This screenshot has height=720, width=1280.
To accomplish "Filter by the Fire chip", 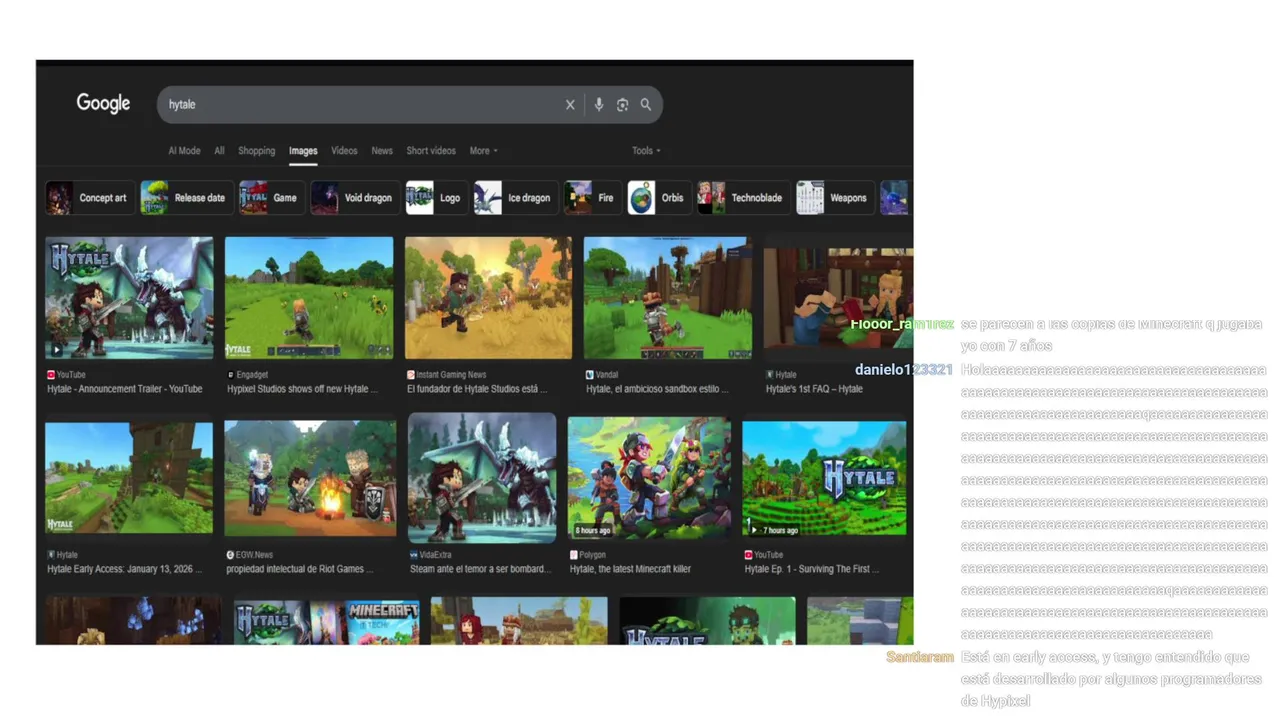I will [592, 198].
